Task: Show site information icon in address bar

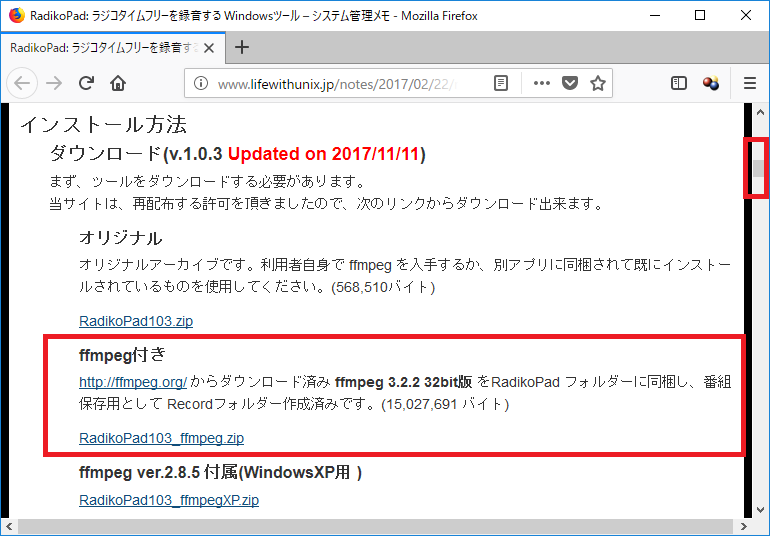Action: click(200, 83)
